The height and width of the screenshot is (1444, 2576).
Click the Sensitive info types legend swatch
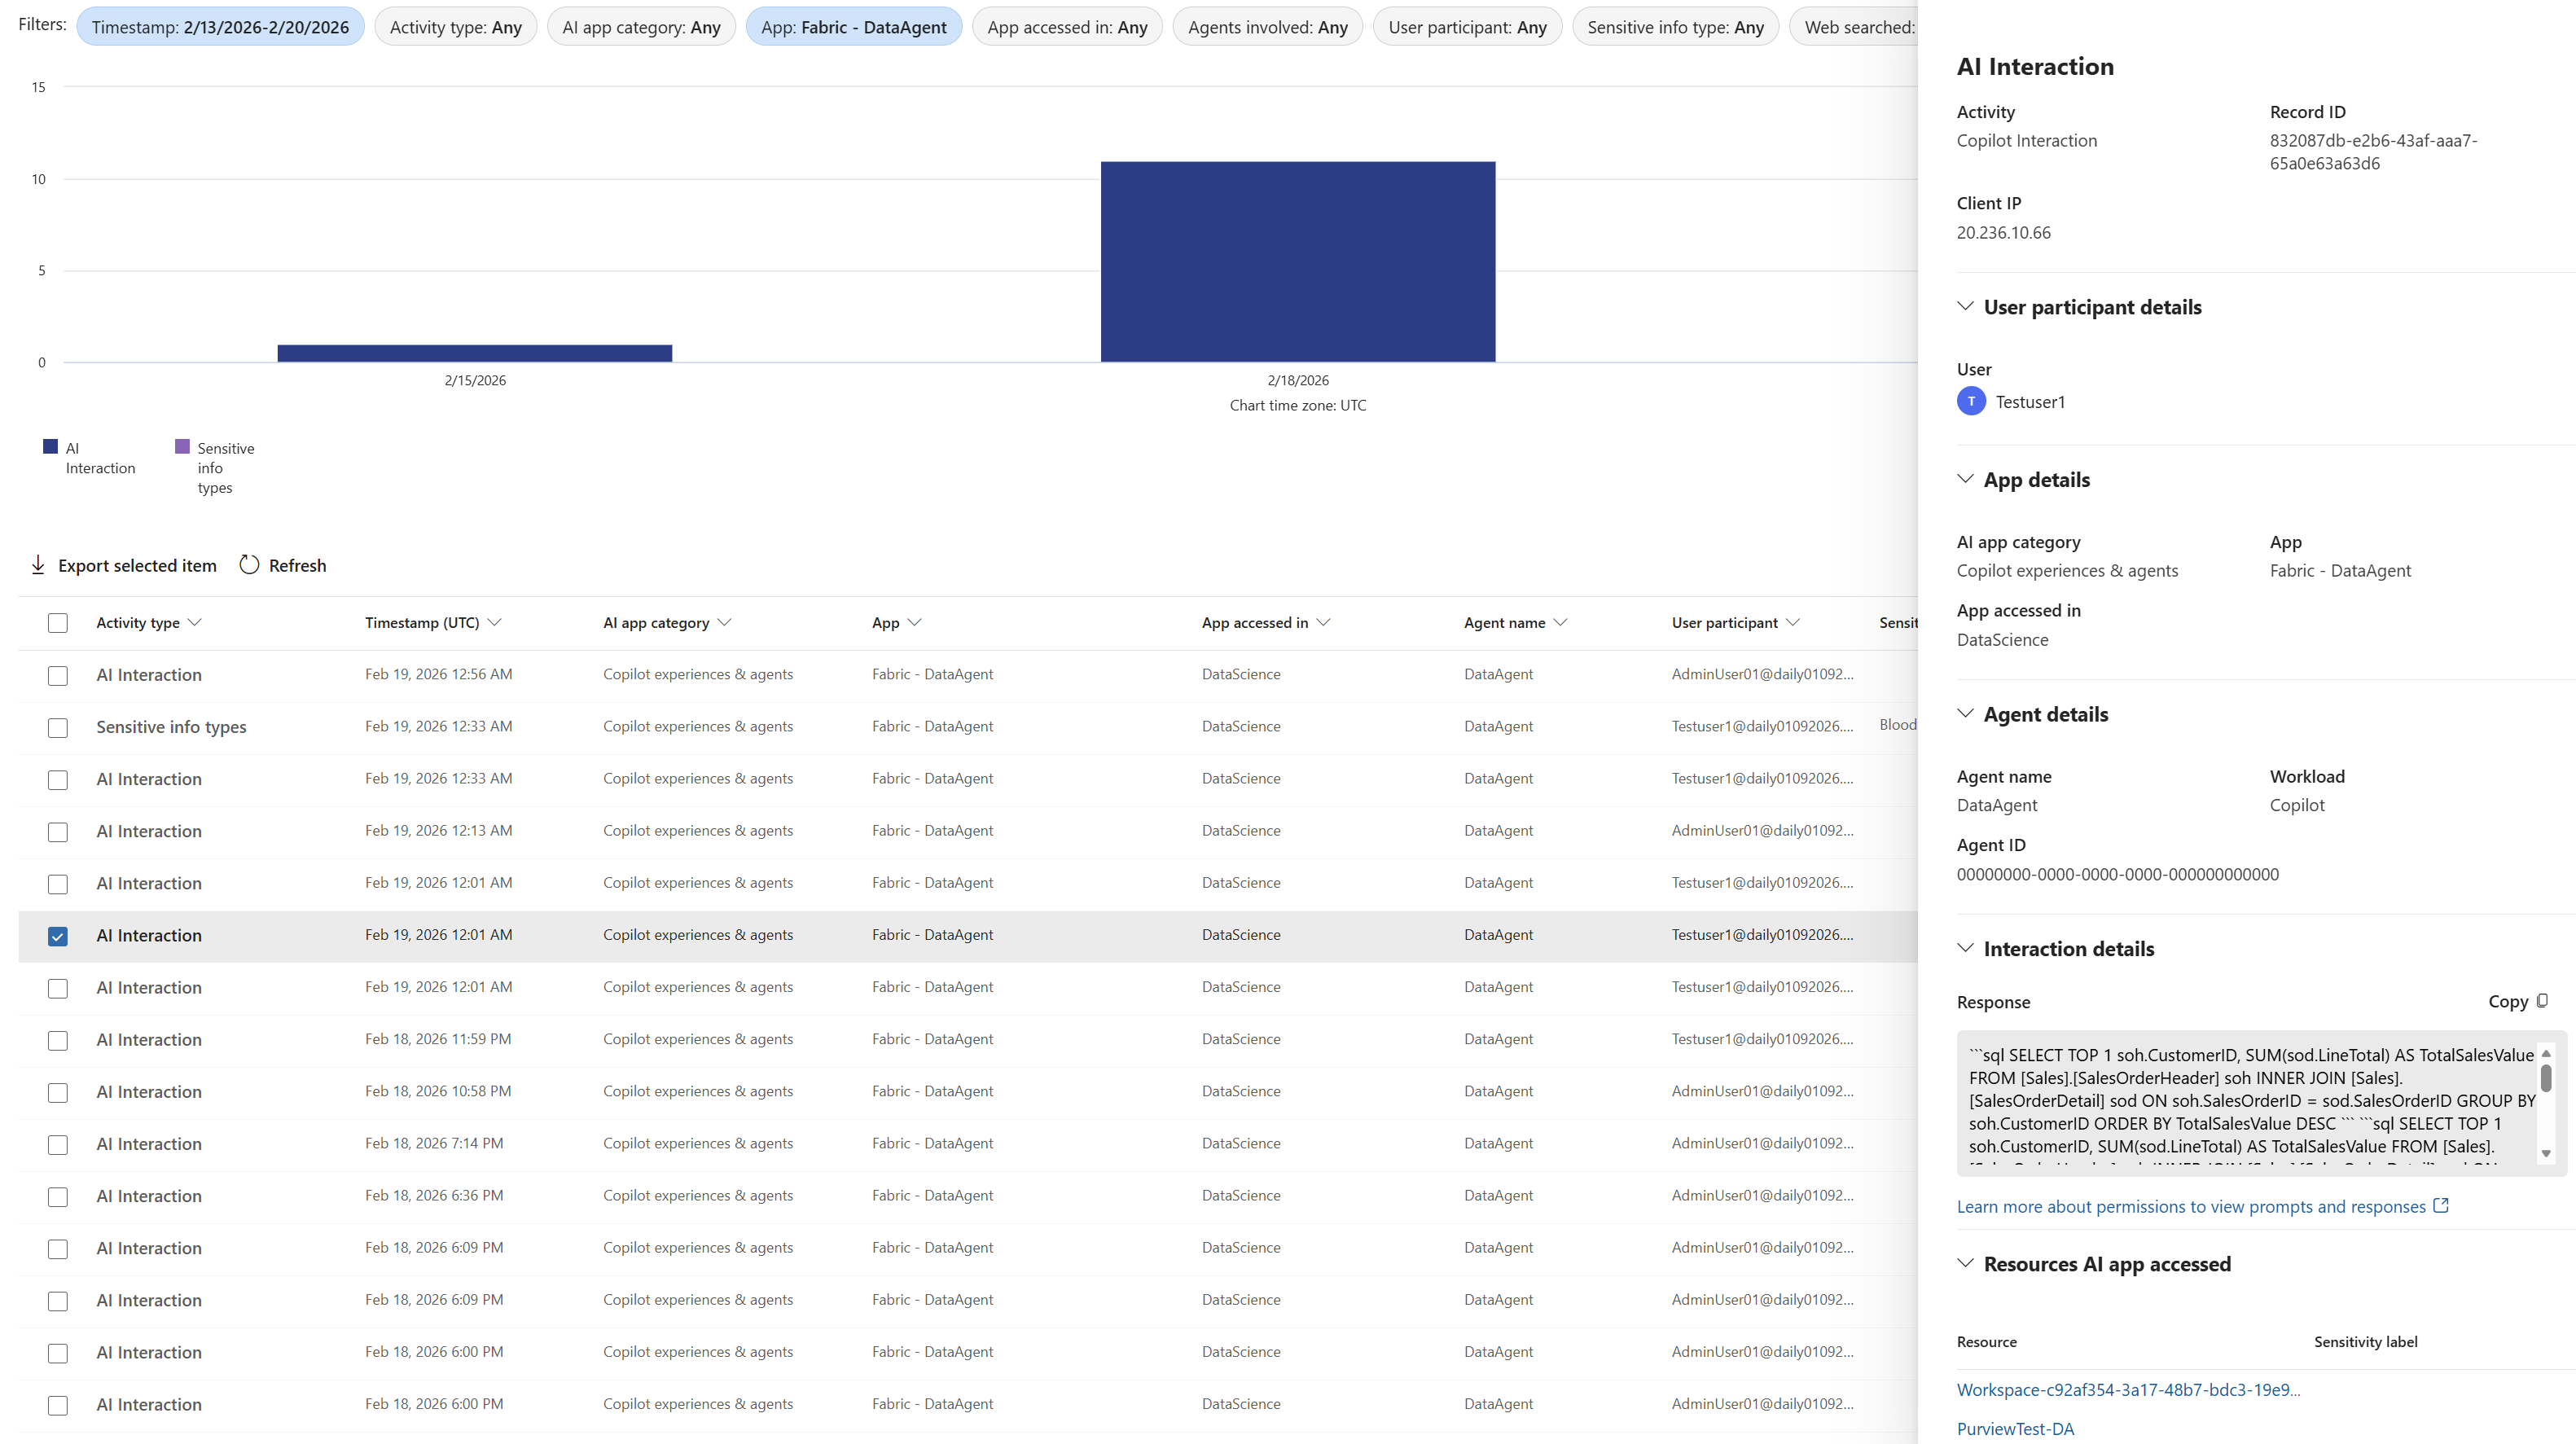182,446
